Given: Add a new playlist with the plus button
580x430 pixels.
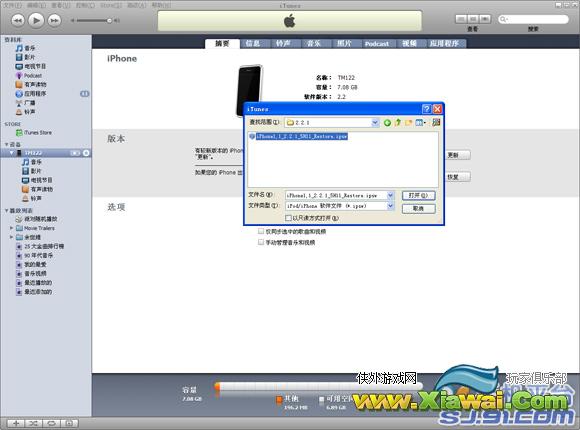Looking at the screenshot, I should point(16,423).
